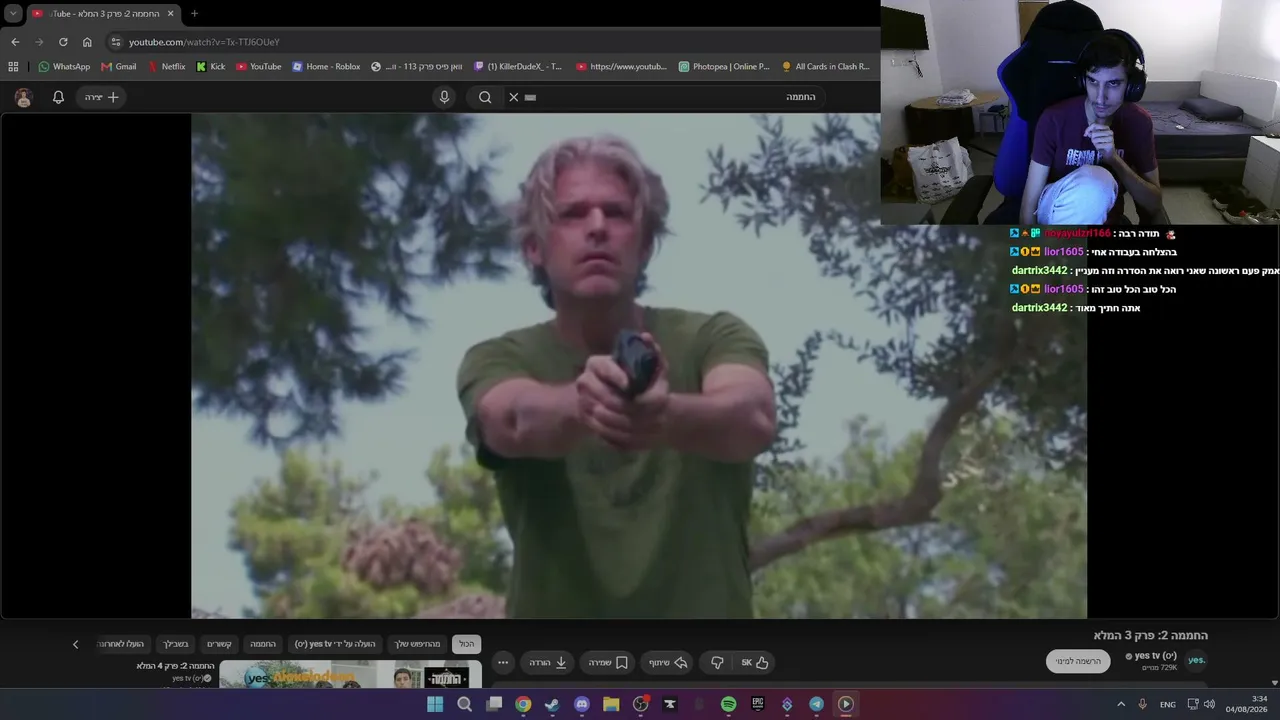This screenshot has height=720, width=1280.
Task: Open the KillerDudeX Twitch bookmark
Action: (x=518, y=67)
